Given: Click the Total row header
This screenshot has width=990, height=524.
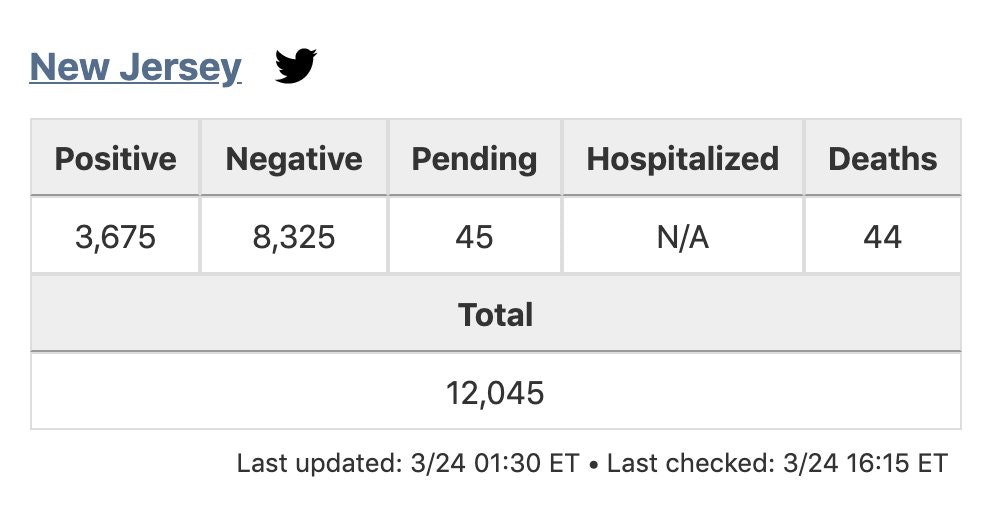Looking at the screenshot, I should click(495, 315).
